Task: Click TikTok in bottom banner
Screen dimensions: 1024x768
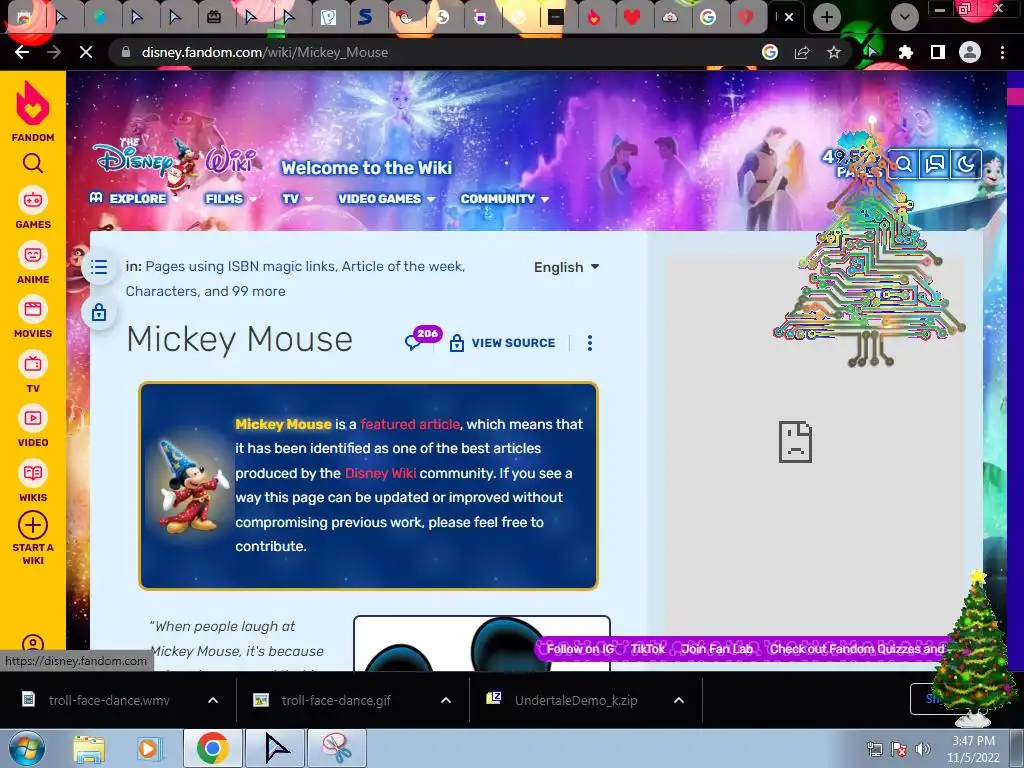Action: coord(647,648)
